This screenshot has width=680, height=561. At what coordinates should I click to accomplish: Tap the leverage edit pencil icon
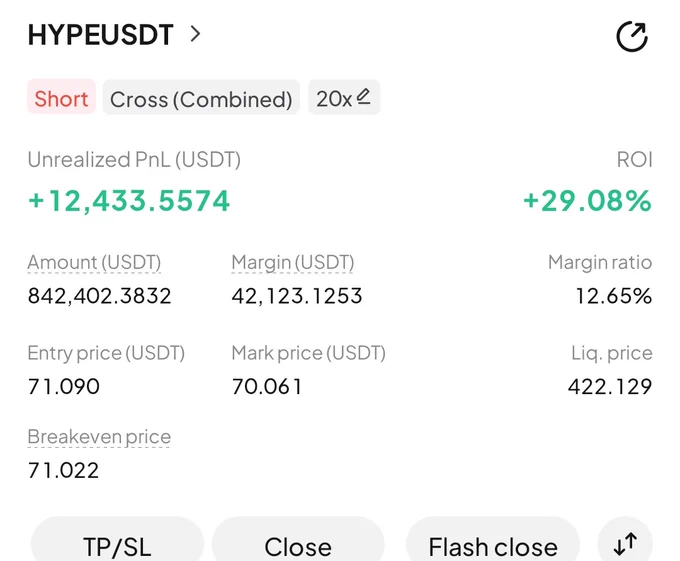point(363,97)
